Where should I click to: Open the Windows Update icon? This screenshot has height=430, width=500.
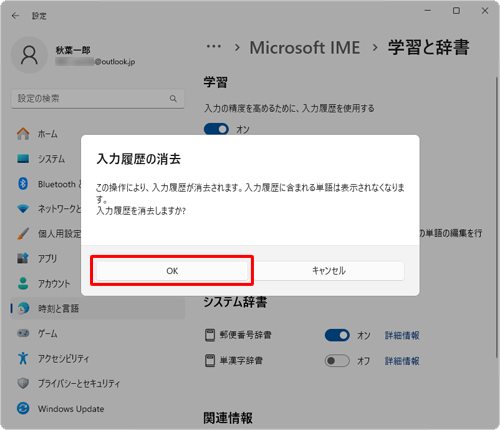coord(23,408)
